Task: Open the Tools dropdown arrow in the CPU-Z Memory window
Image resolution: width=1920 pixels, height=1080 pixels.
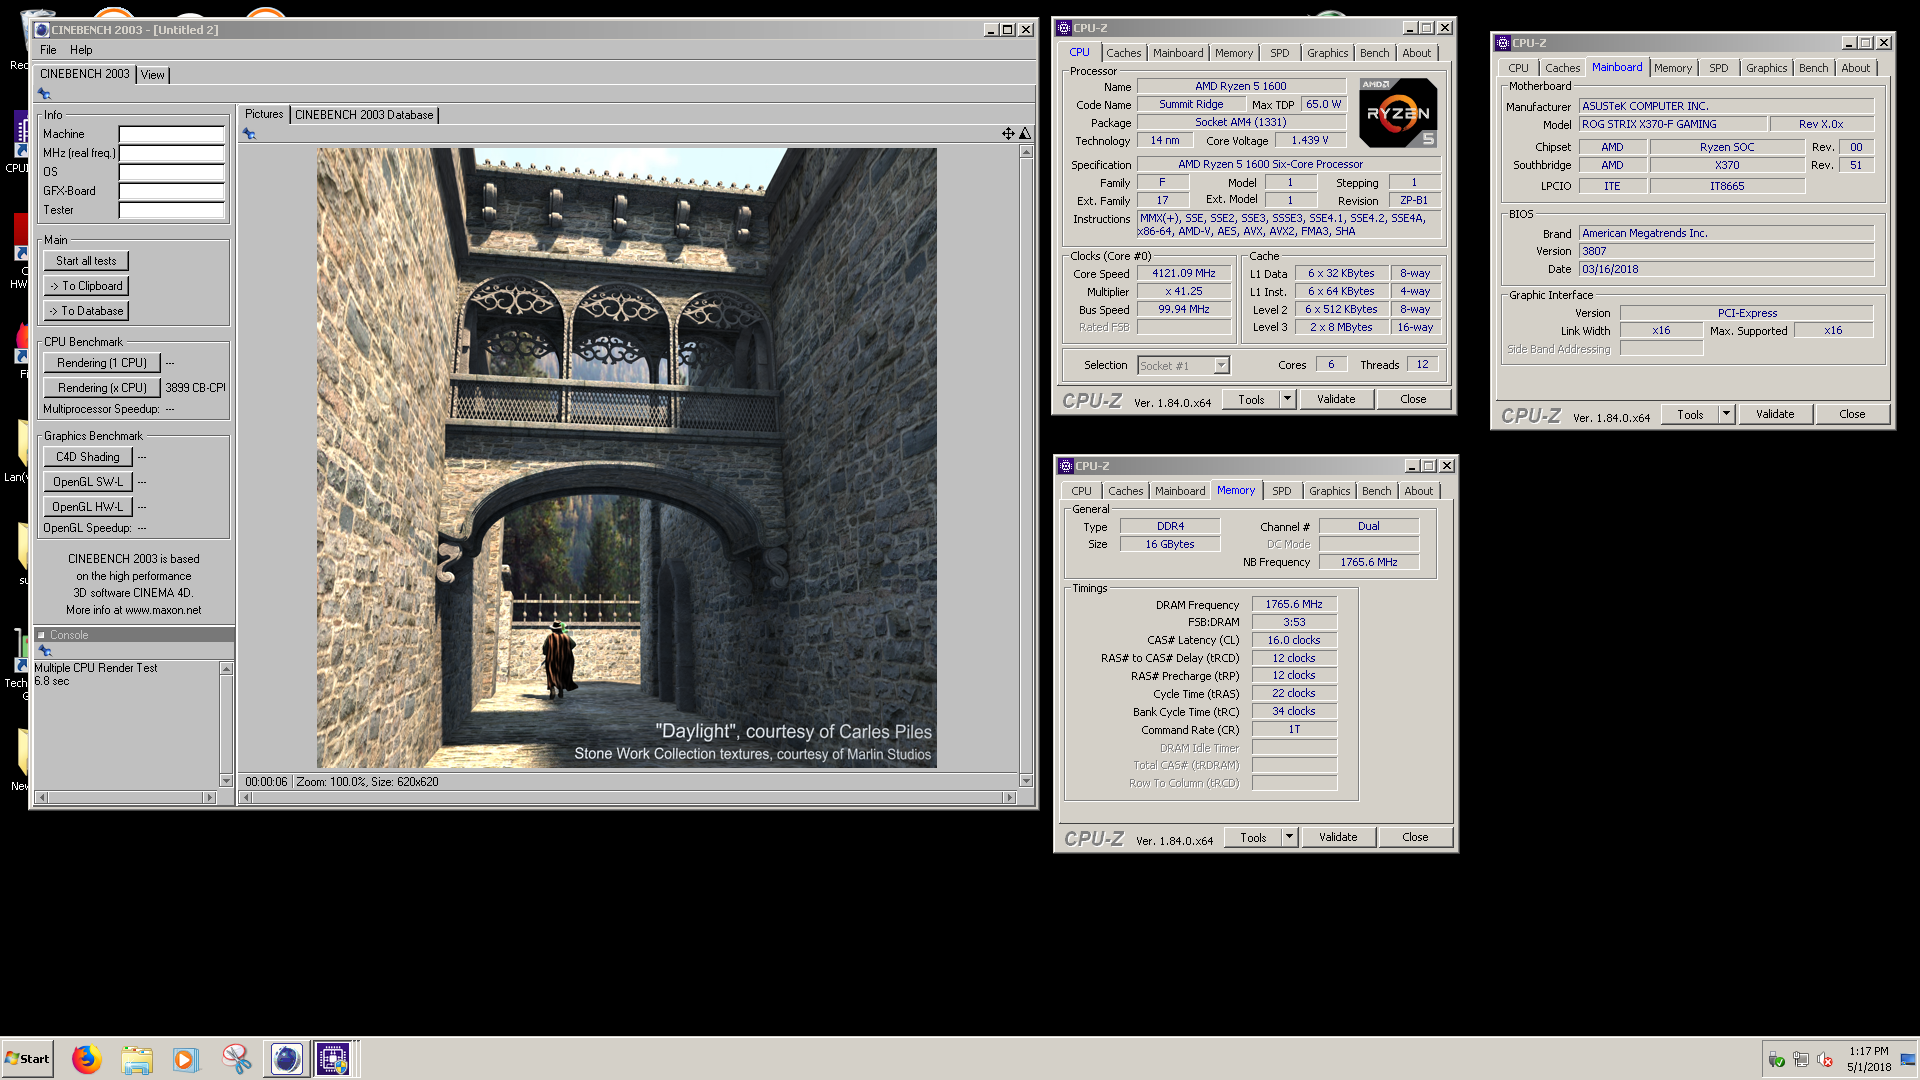Action: pos(1290,837)
